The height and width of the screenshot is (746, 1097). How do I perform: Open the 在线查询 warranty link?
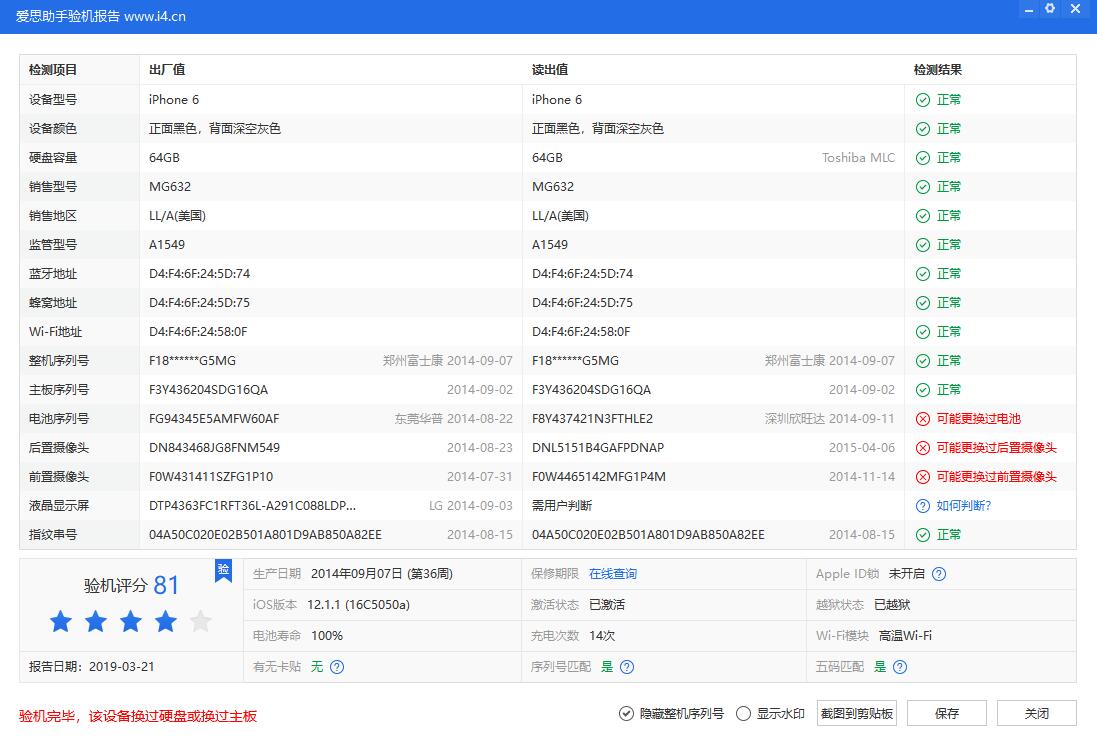(x=611, y=572)
